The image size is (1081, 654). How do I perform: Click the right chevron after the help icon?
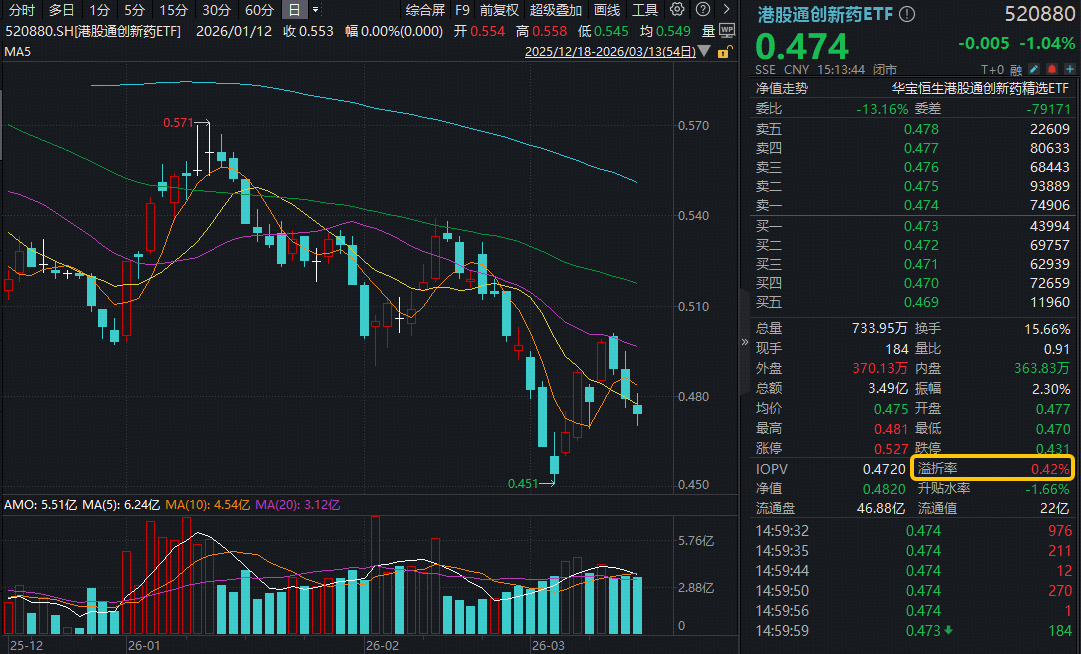click(726, 8)
